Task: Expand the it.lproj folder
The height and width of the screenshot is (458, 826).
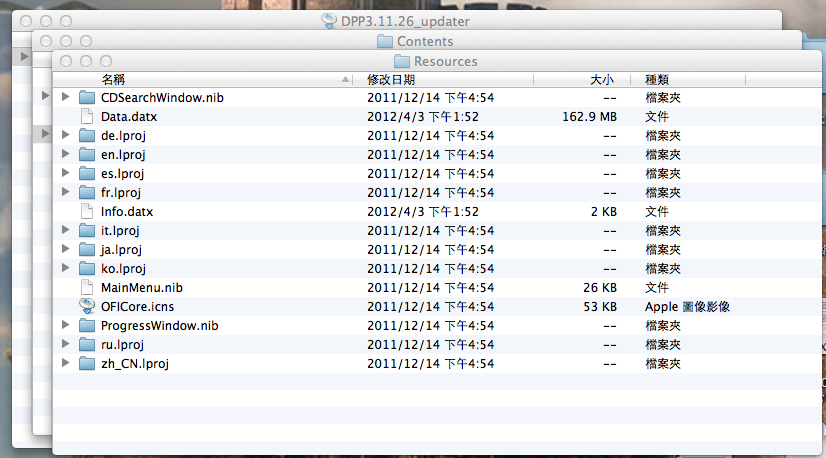Action: [x=65, y=230]
